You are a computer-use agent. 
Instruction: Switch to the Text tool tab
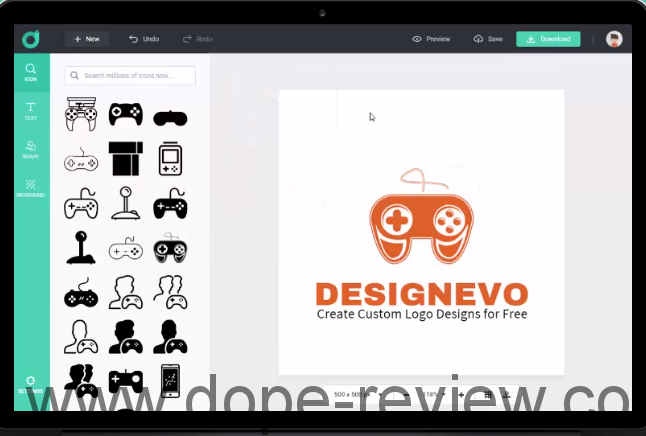tap(31, 110)
